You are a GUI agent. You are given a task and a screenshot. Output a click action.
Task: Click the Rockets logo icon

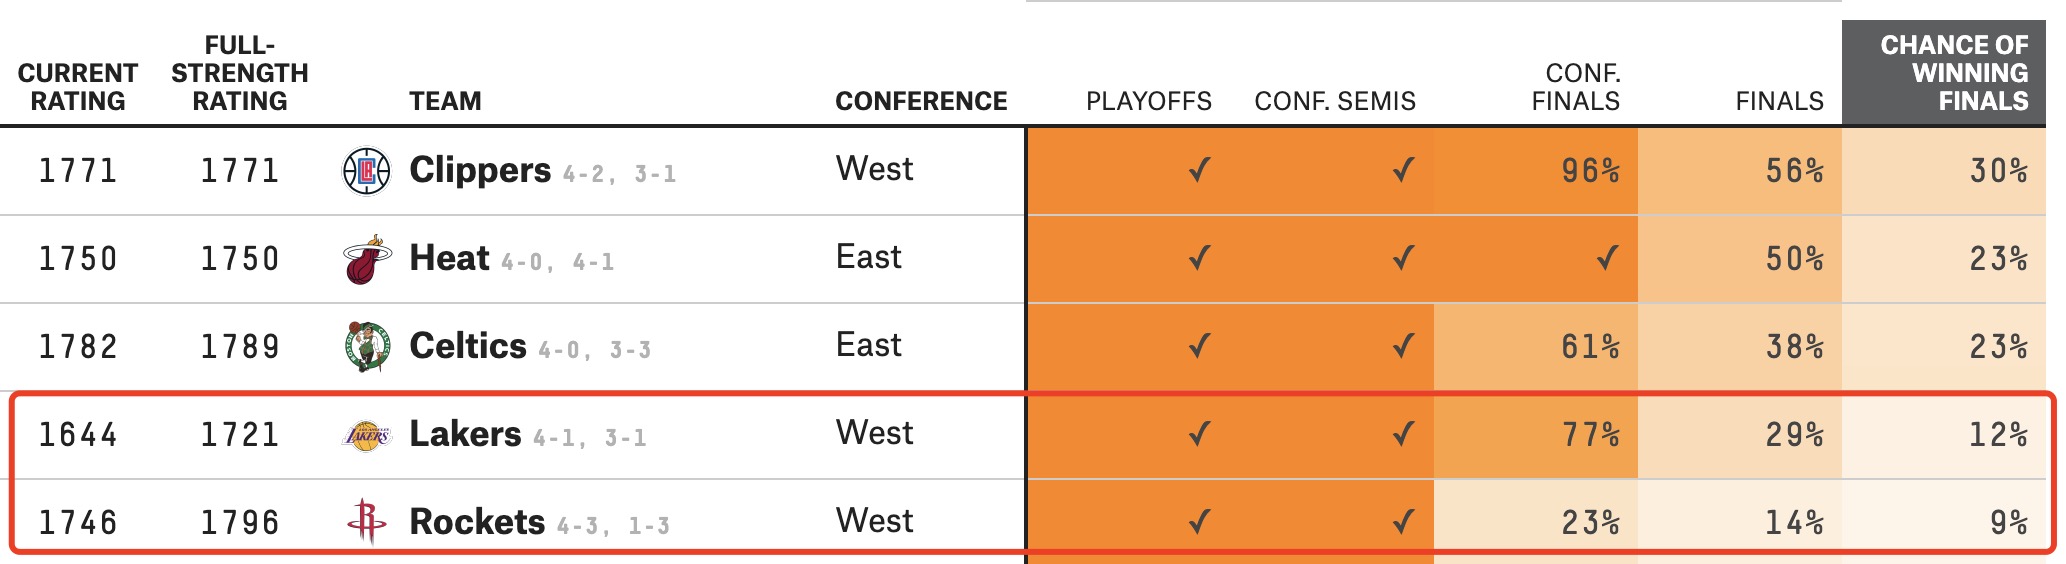tap(367, 521)
